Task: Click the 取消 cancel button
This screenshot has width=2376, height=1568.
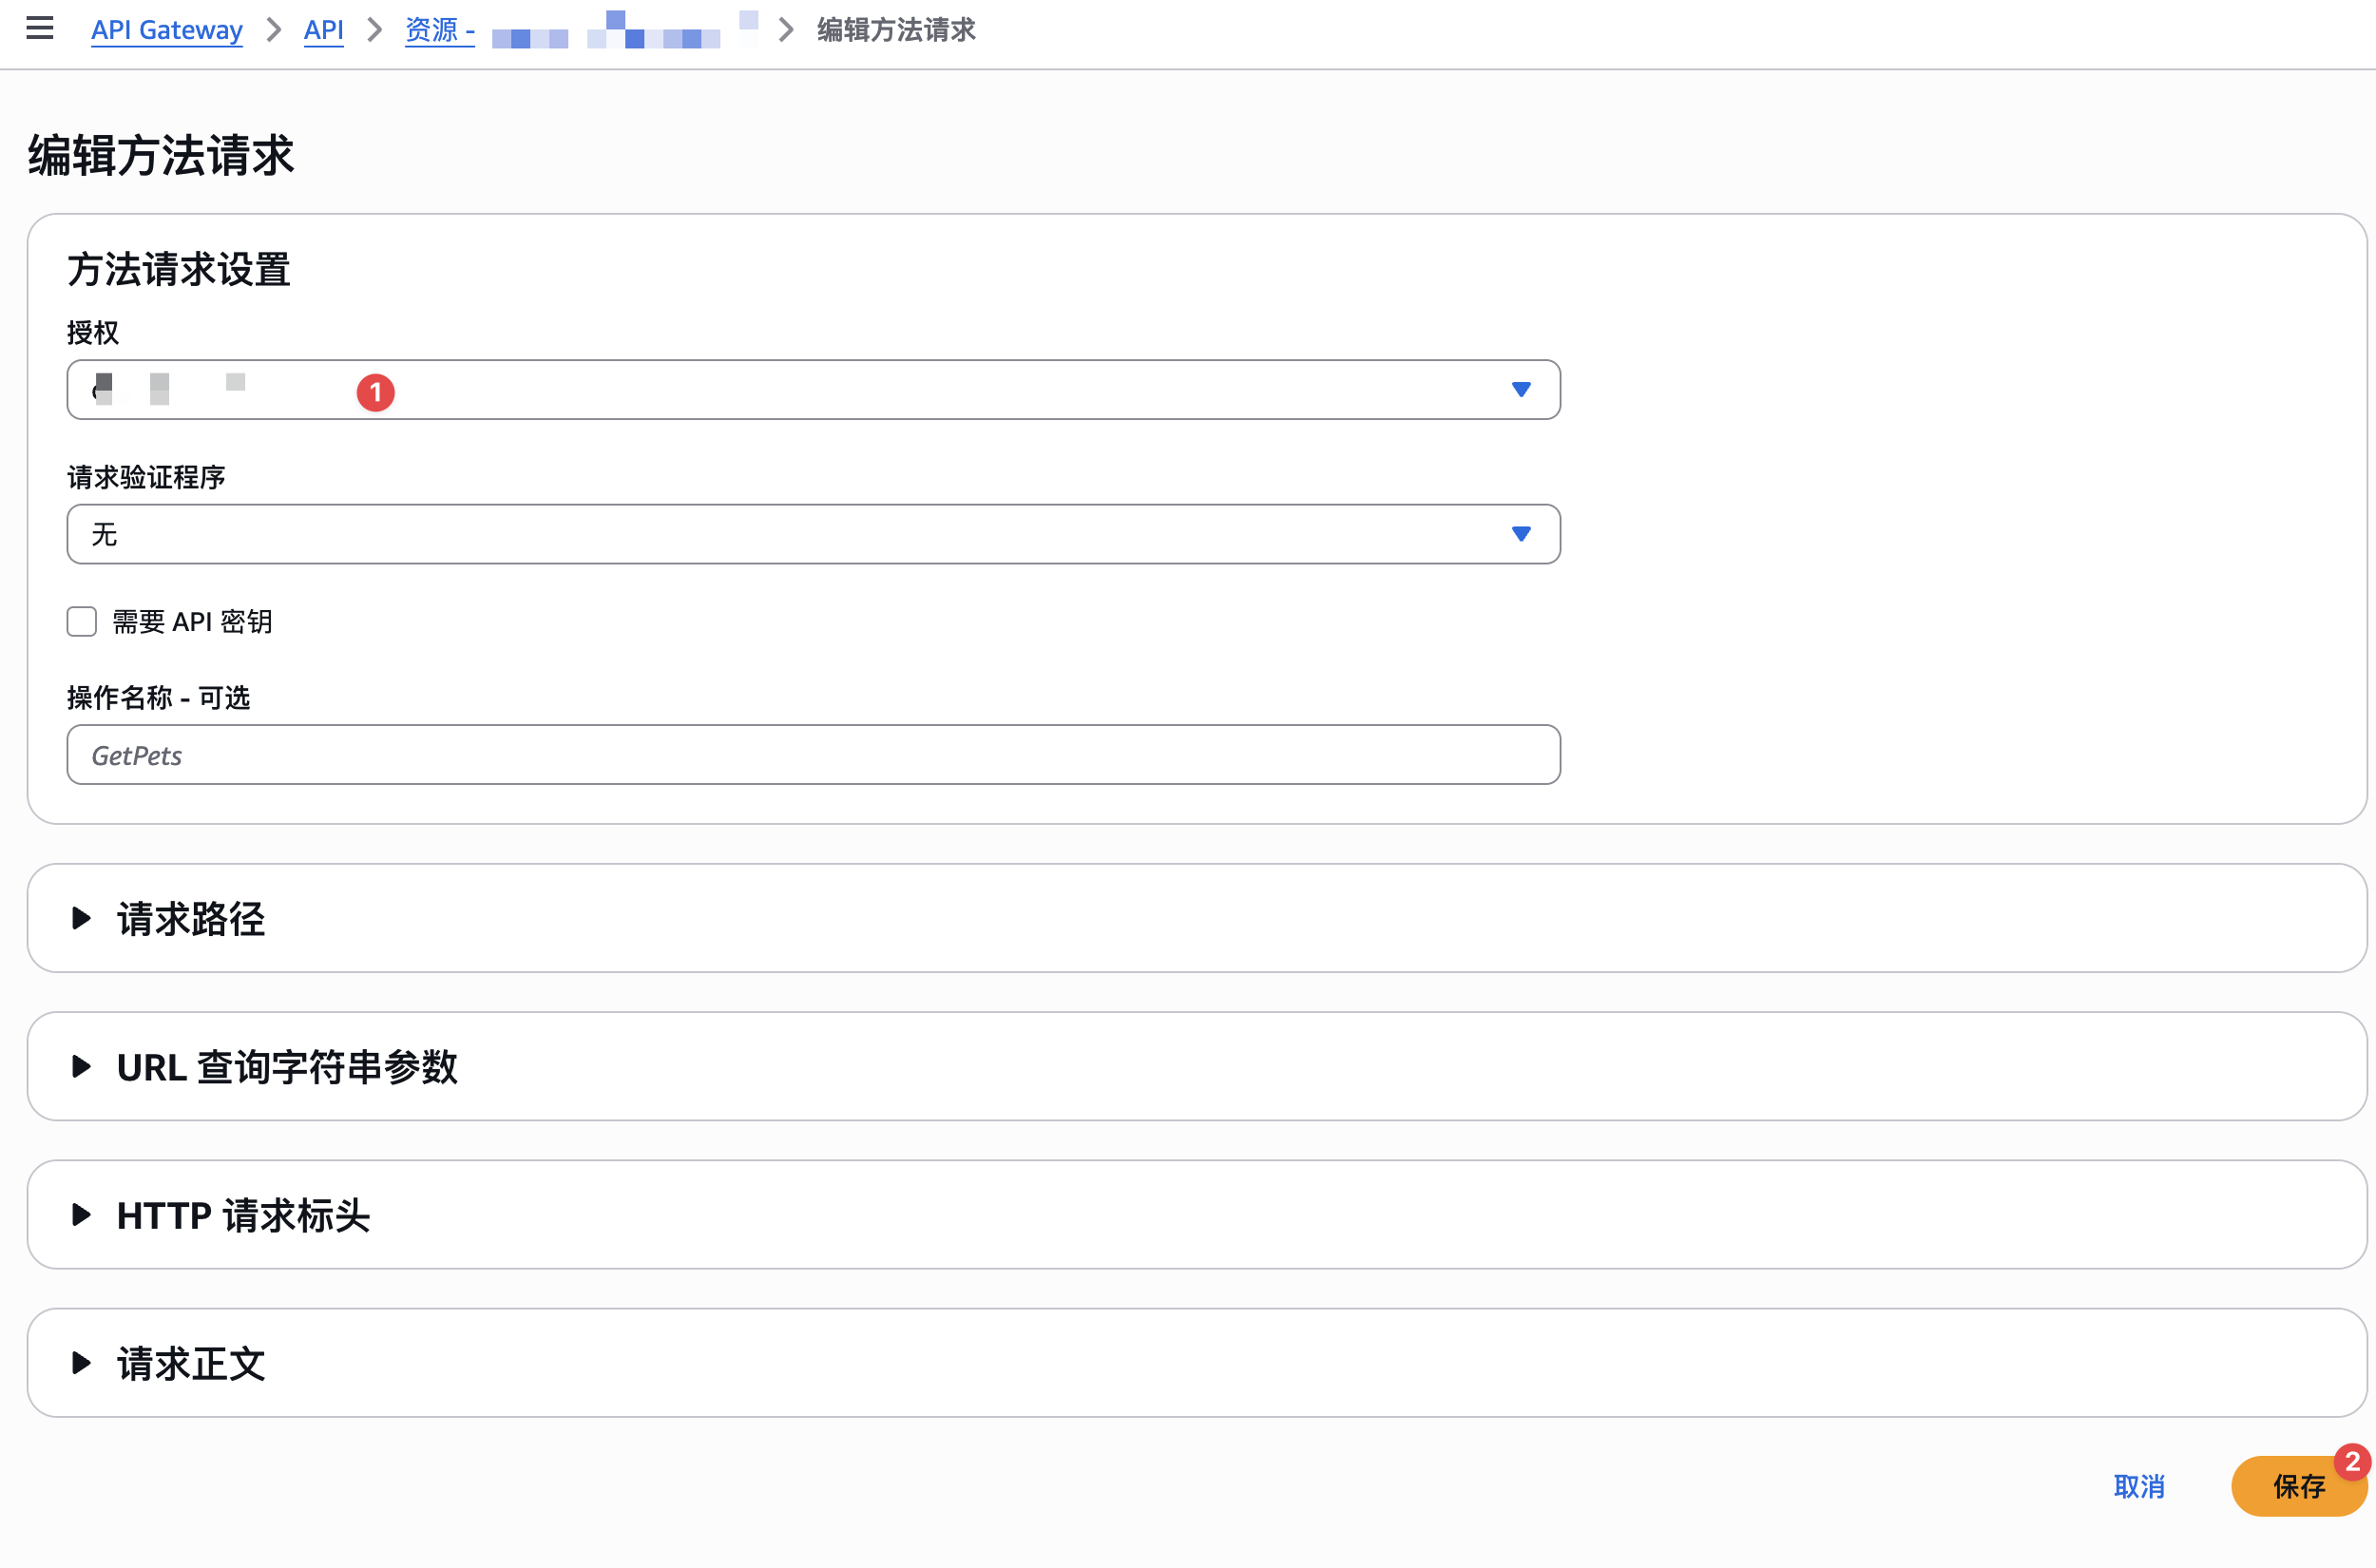Action: coord(2139,1486)
